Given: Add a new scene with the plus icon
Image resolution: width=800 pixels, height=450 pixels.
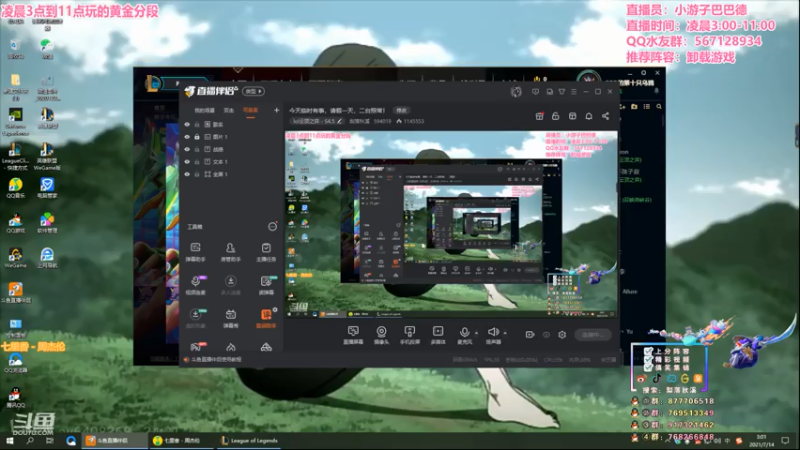Looking at the screenshot, I should [277, 110].
